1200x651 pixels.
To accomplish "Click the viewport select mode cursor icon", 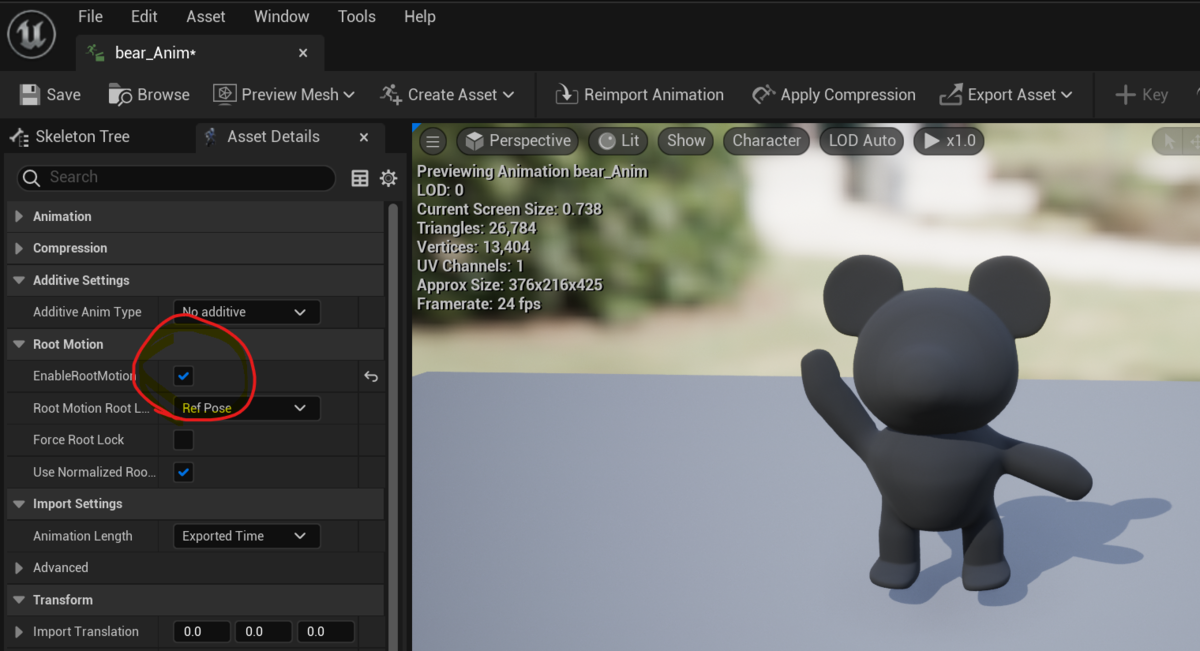I will tap(1167, 141).
